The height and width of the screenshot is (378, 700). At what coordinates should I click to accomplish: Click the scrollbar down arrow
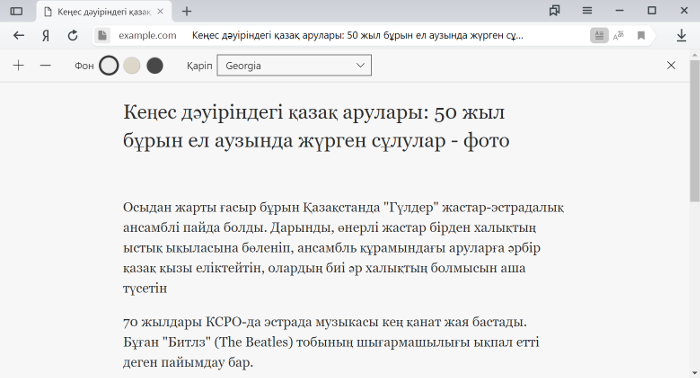click(695, 373)
